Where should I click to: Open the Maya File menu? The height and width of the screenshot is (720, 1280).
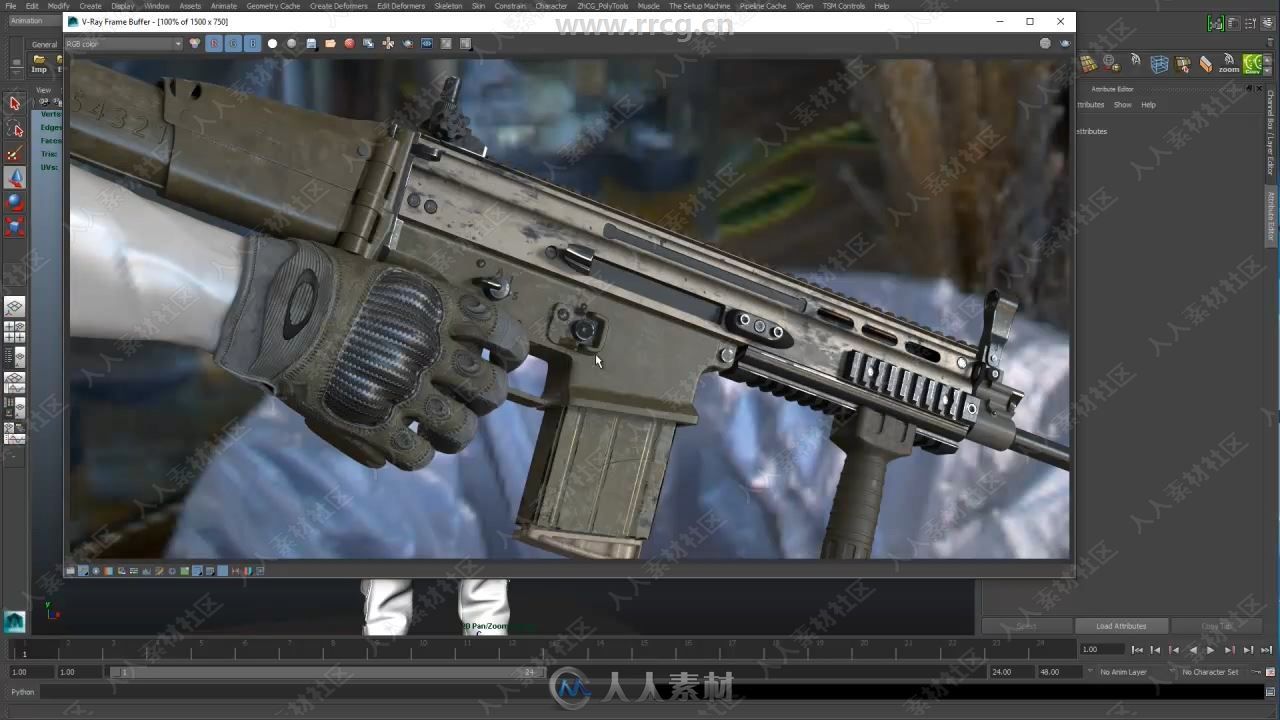coord(10,6)
